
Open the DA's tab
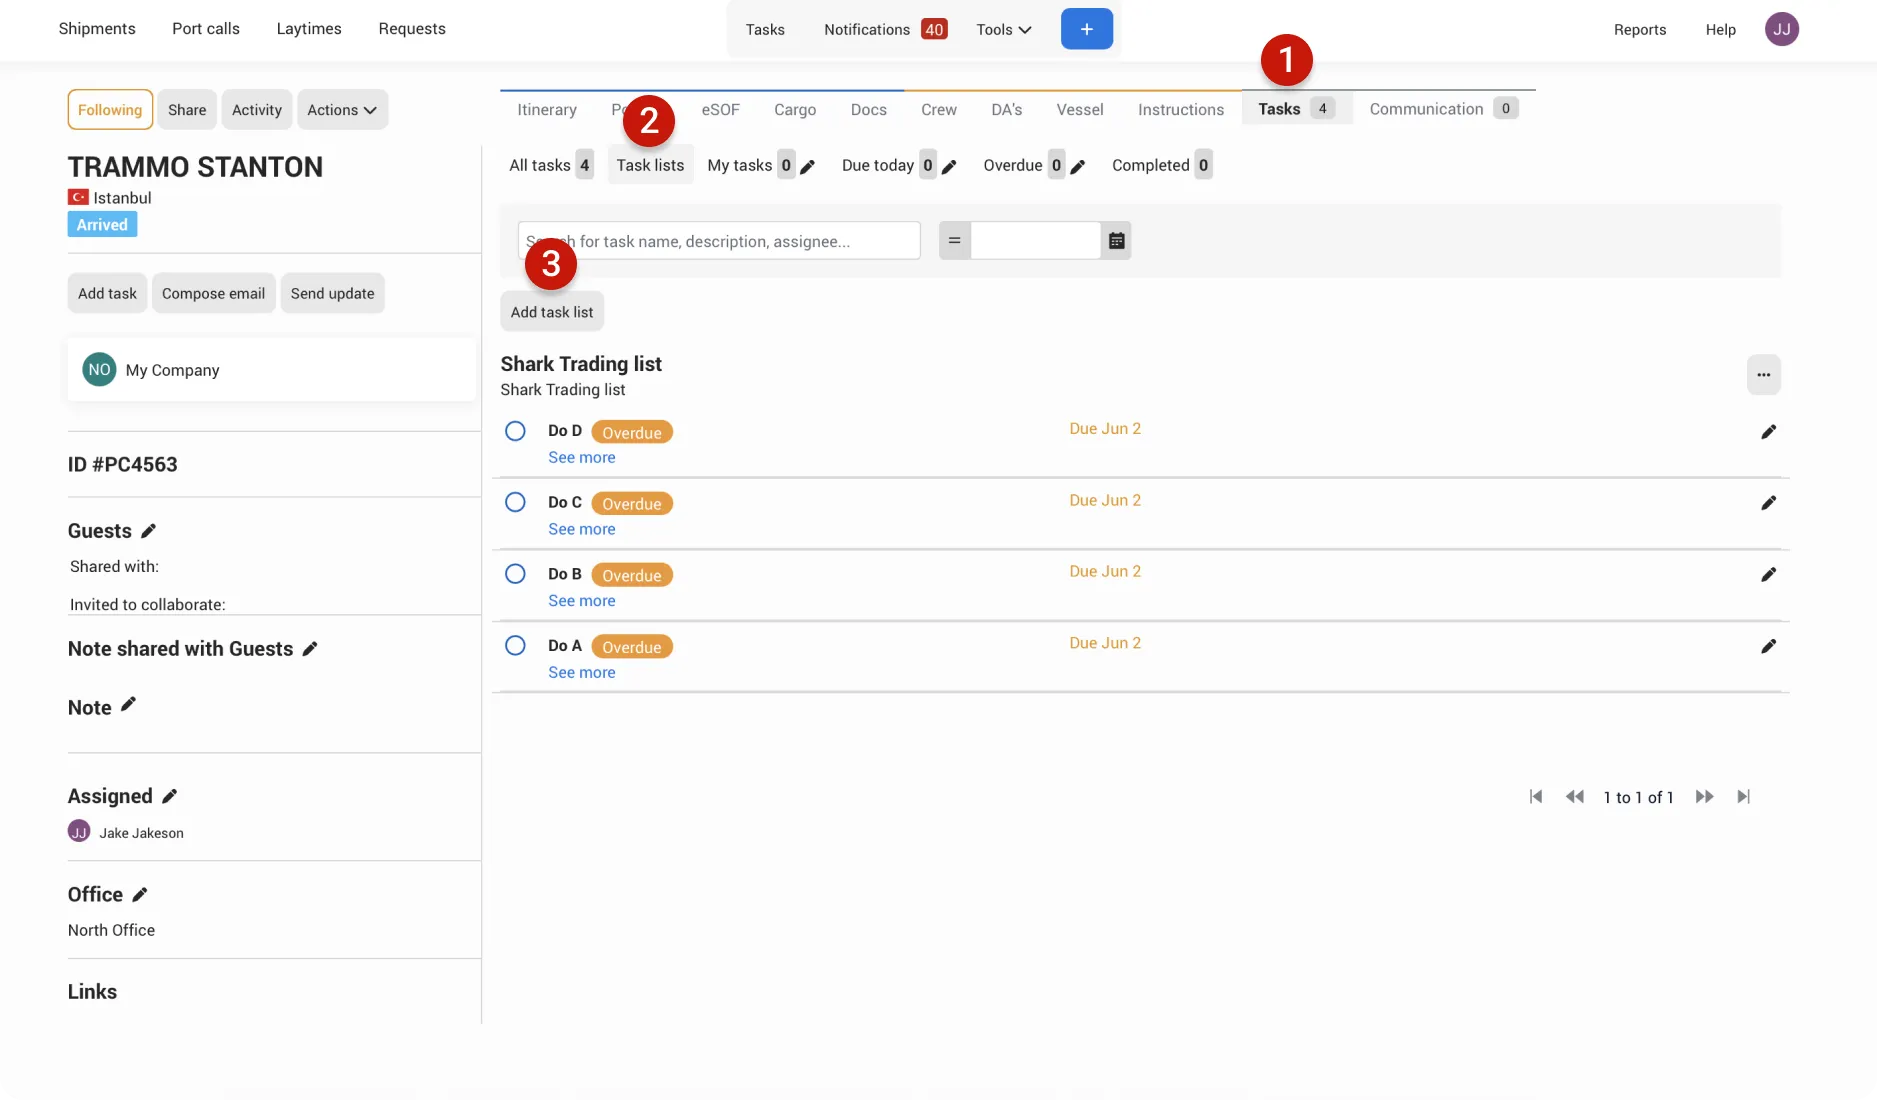[x=1006, y=110]
